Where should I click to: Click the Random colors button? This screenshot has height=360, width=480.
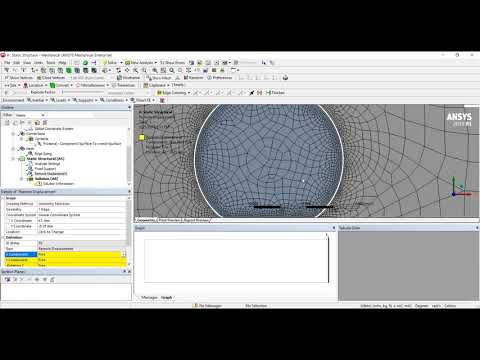(x=193, y=78)
